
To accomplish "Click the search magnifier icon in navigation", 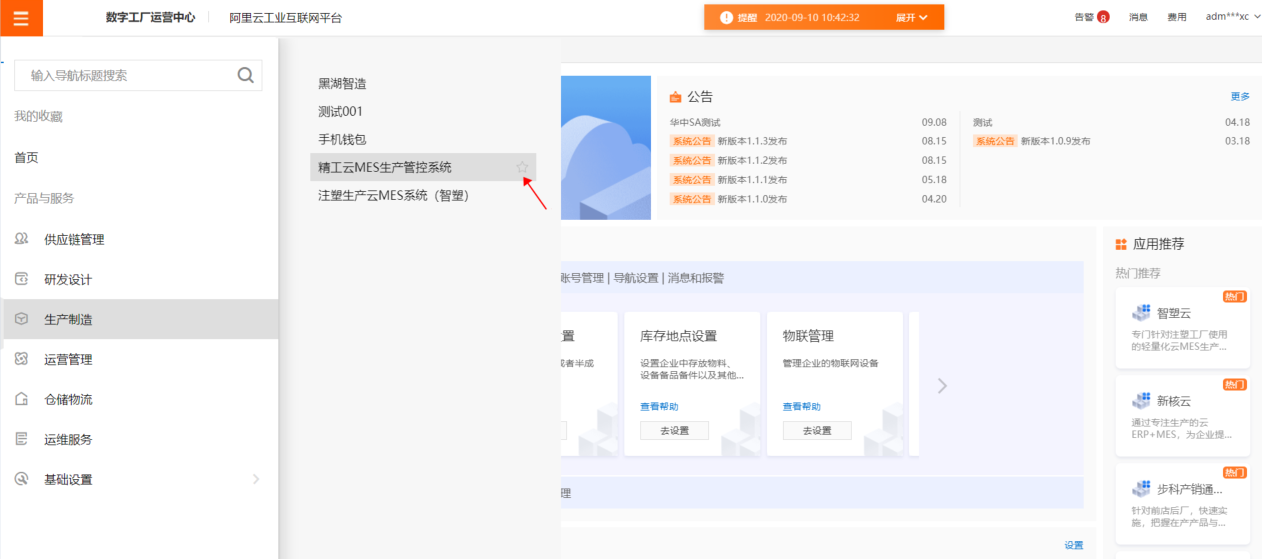I will [x=245, y=75].
